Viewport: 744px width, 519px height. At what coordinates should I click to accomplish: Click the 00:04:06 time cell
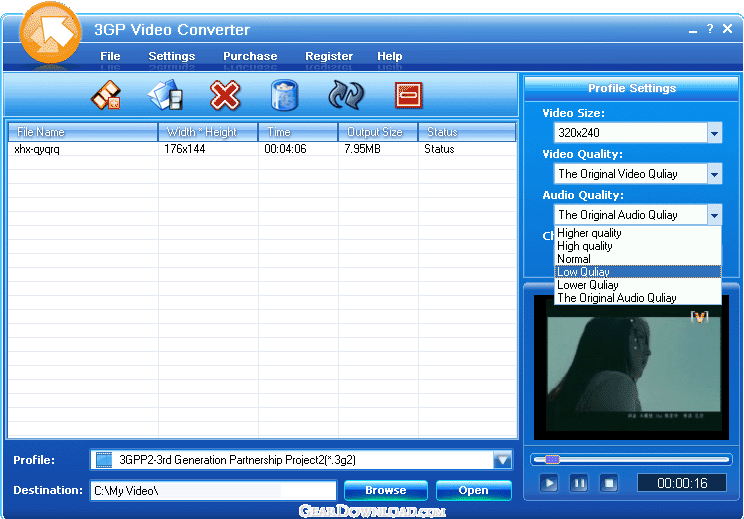pos(285,149)
